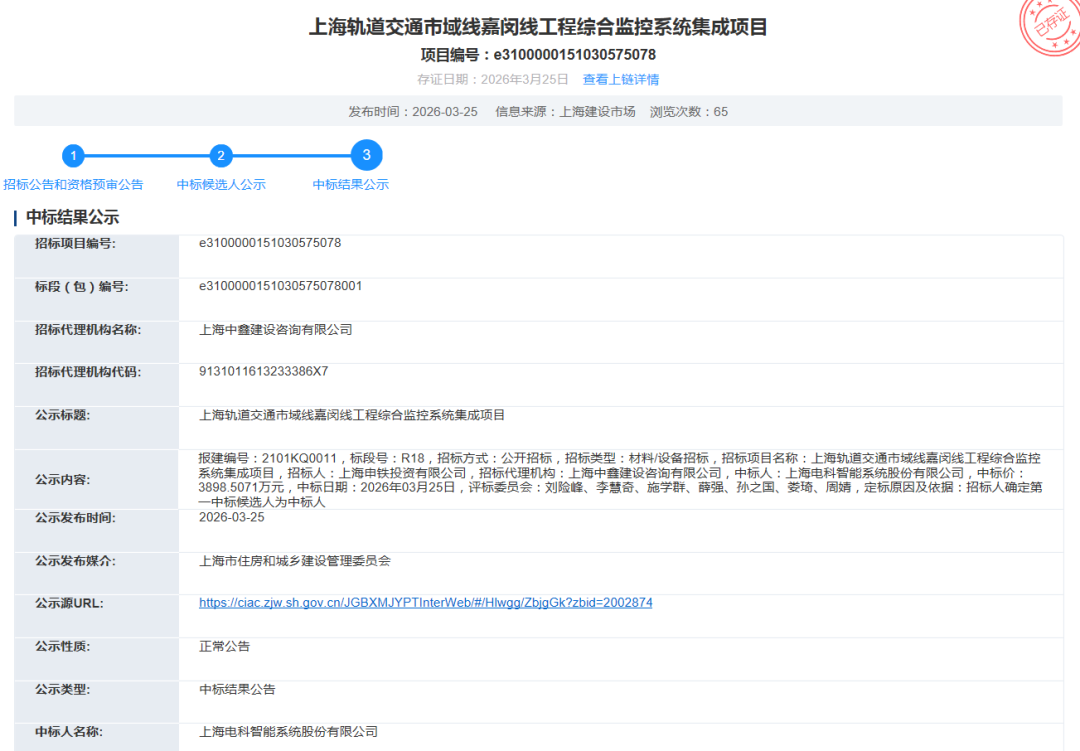
Task: Click the 标段（包）编号 row label
Action: (81, 287)
